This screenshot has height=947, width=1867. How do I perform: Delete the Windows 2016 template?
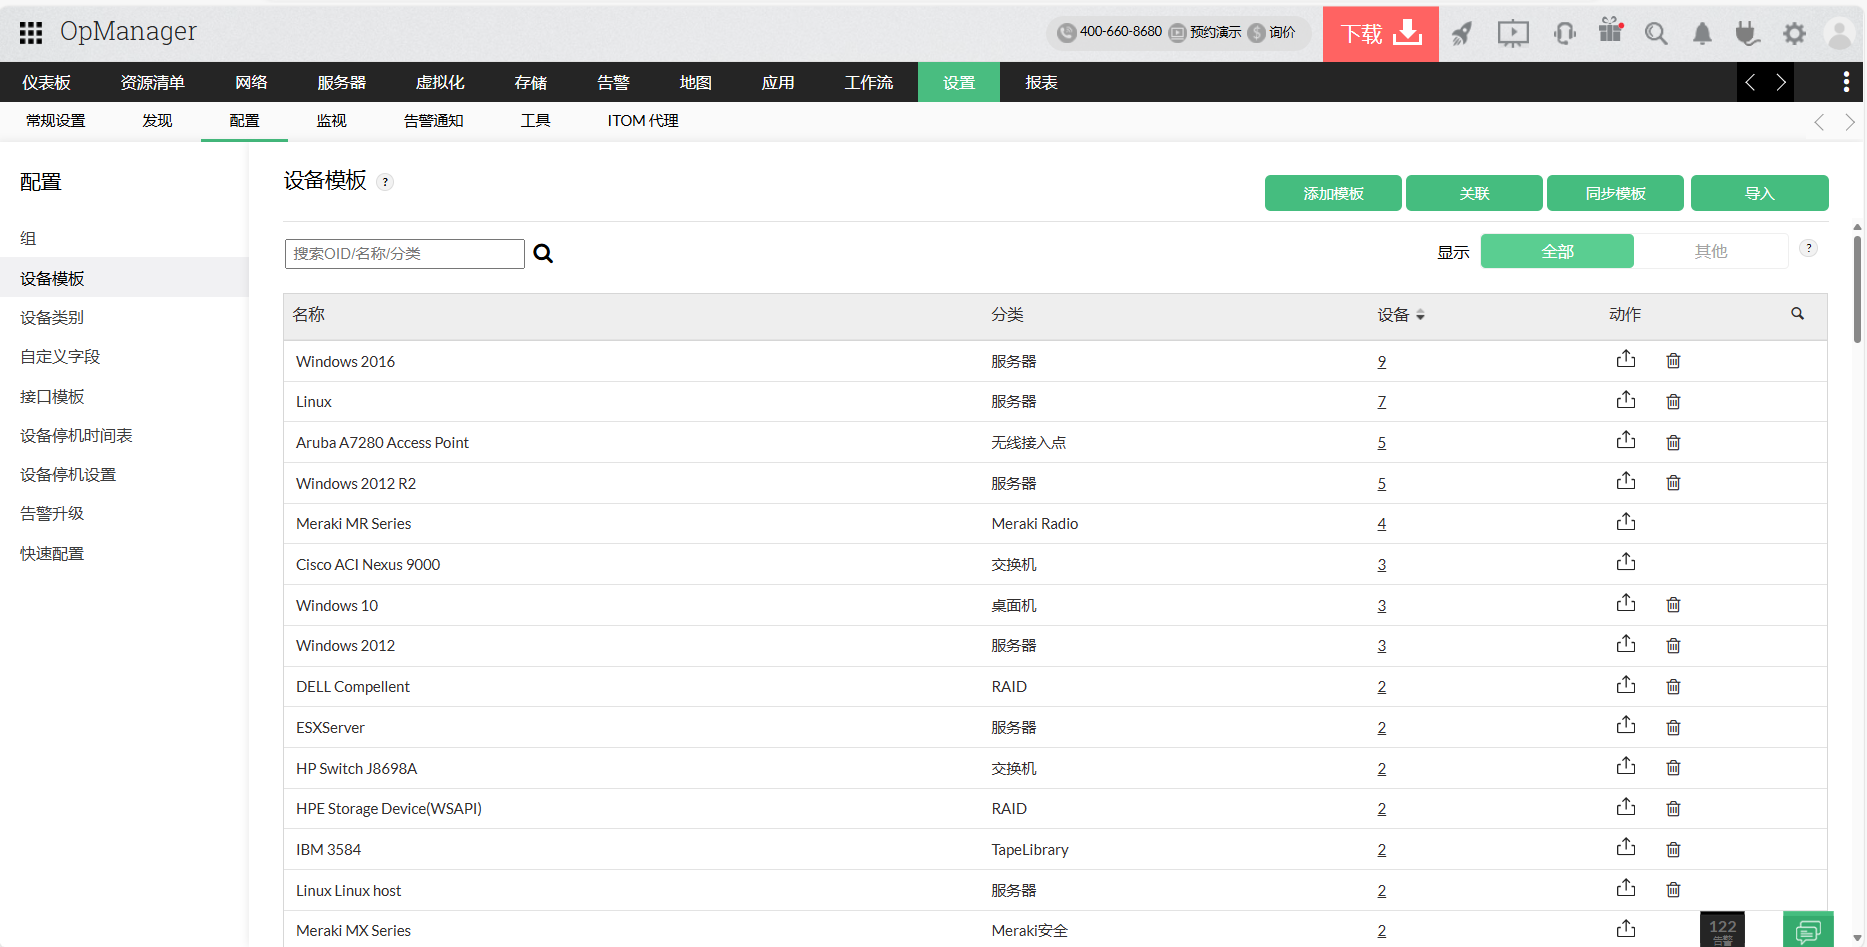coord(1673,360)
